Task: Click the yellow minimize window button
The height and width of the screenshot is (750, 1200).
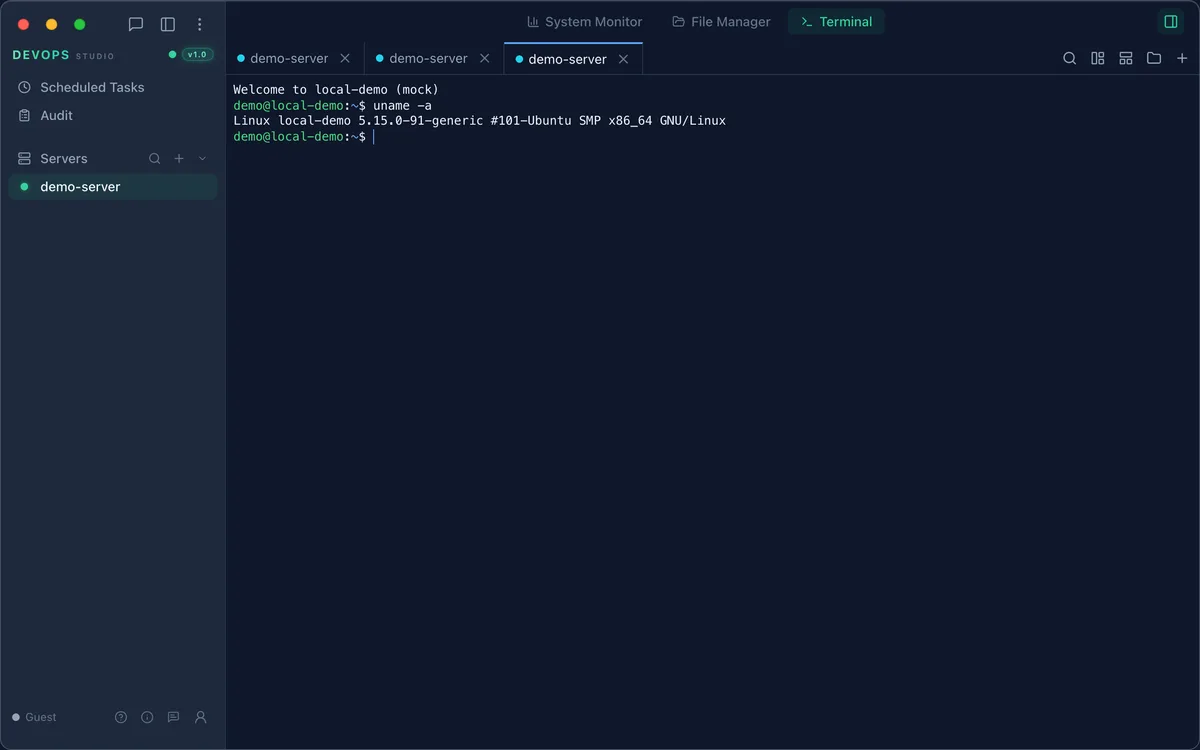Action: click(x=52, y=24)
